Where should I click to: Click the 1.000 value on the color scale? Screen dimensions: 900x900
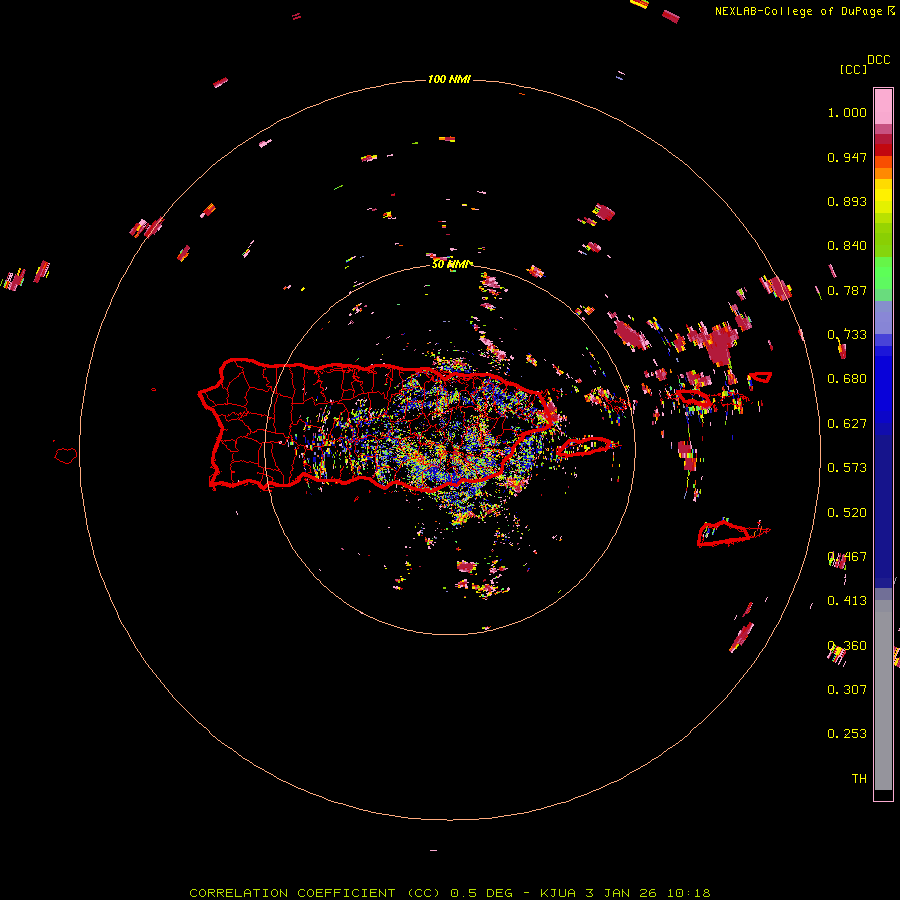[847, 112]
